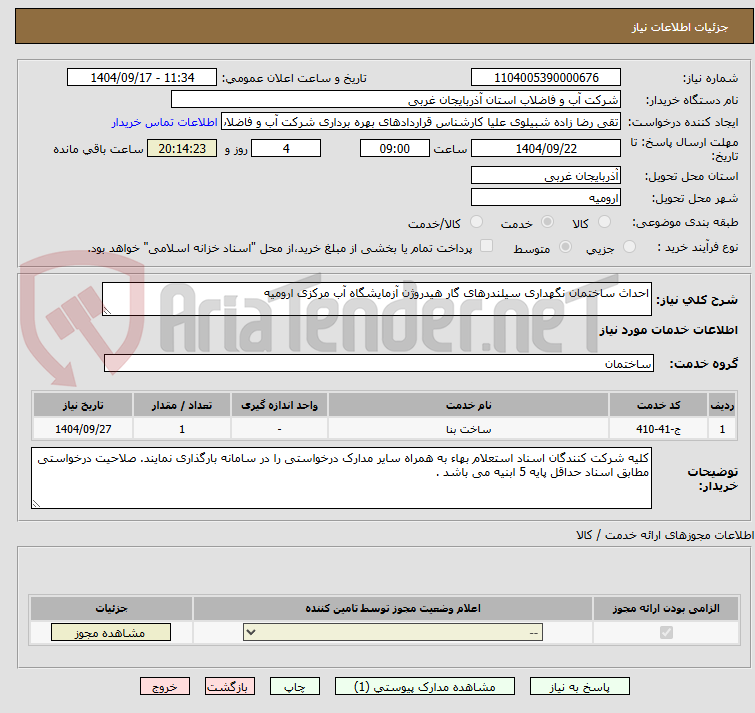Click the اطلاعات مجوزهای ارائه خدمت / کالا heading
This screenshot has height=713, width=755.
pyautogui.click(x=664, y=535)
